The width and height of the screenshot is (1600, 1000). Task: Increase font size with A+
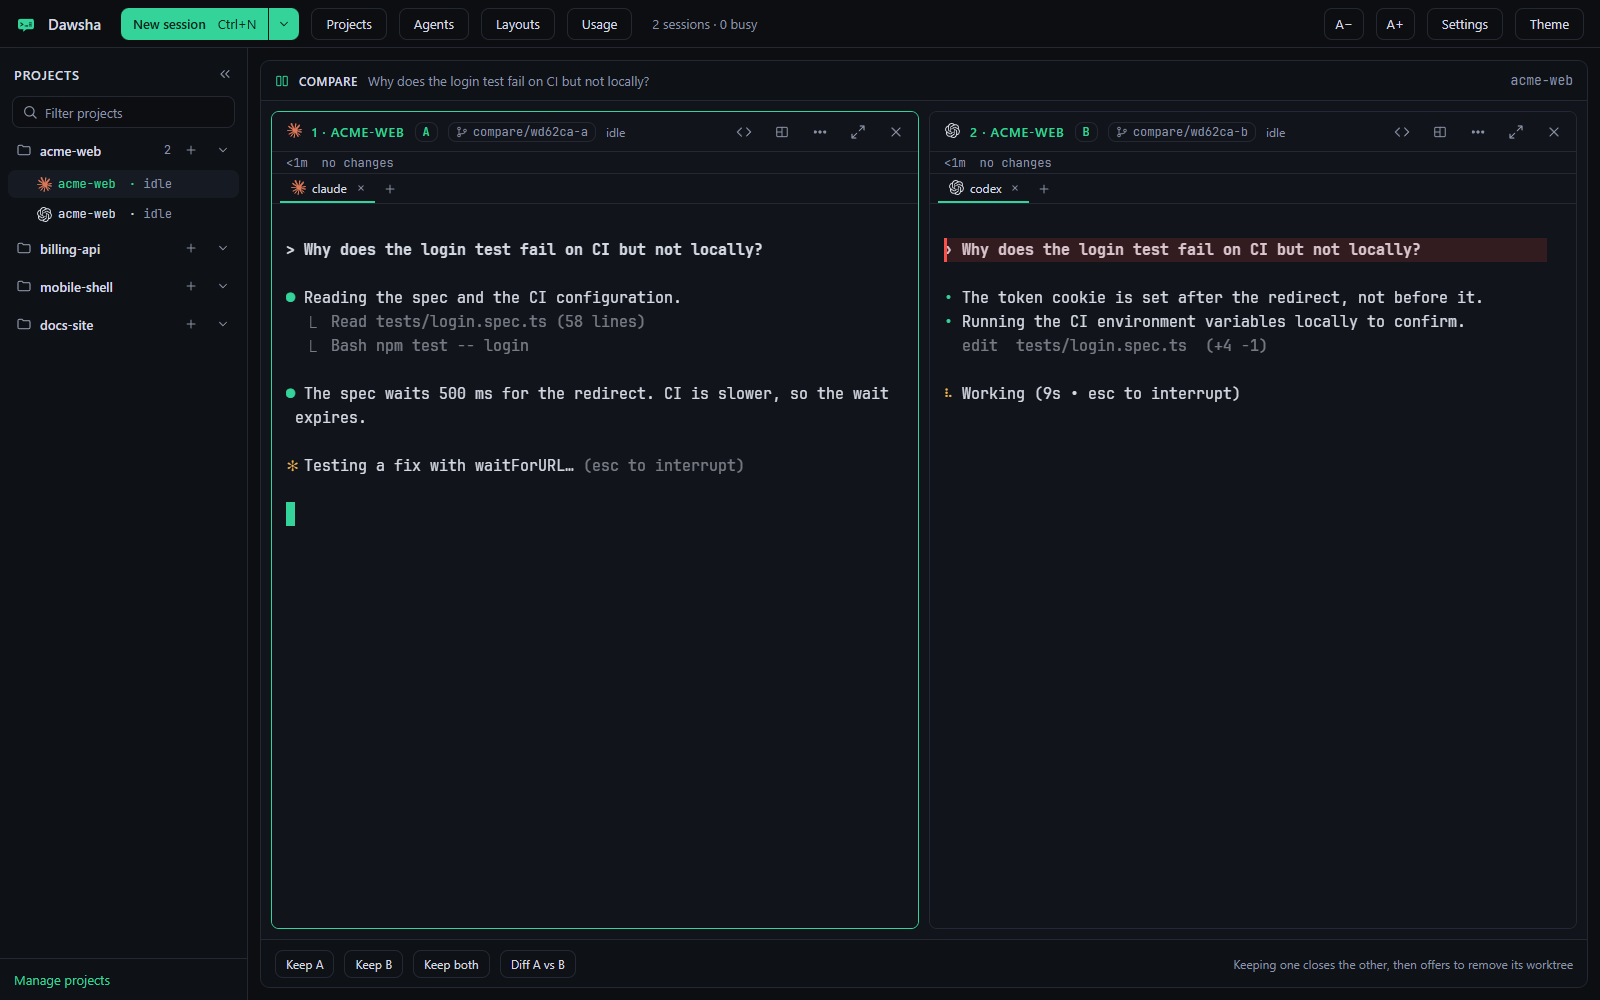(x=1395, y=24)
